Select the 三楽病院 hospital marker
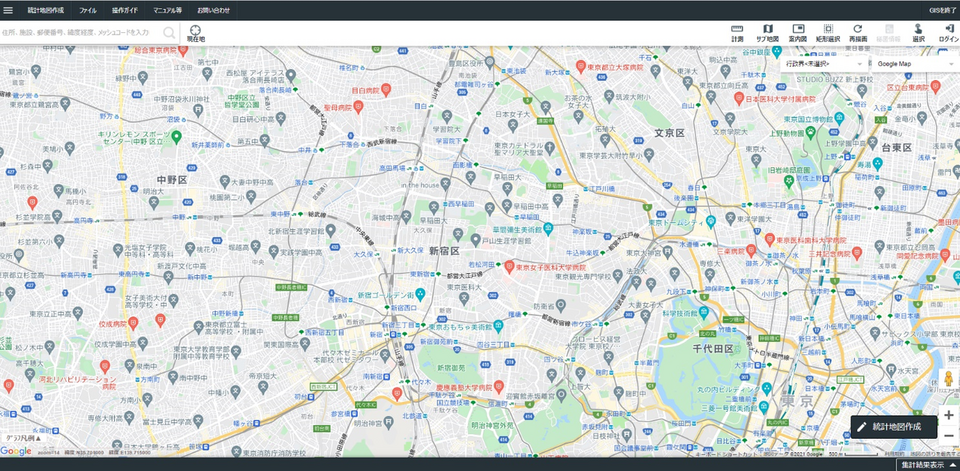Image resolution: width=960 pixels, height=471 pixels. pyautogui.click(x=751, y=250)
